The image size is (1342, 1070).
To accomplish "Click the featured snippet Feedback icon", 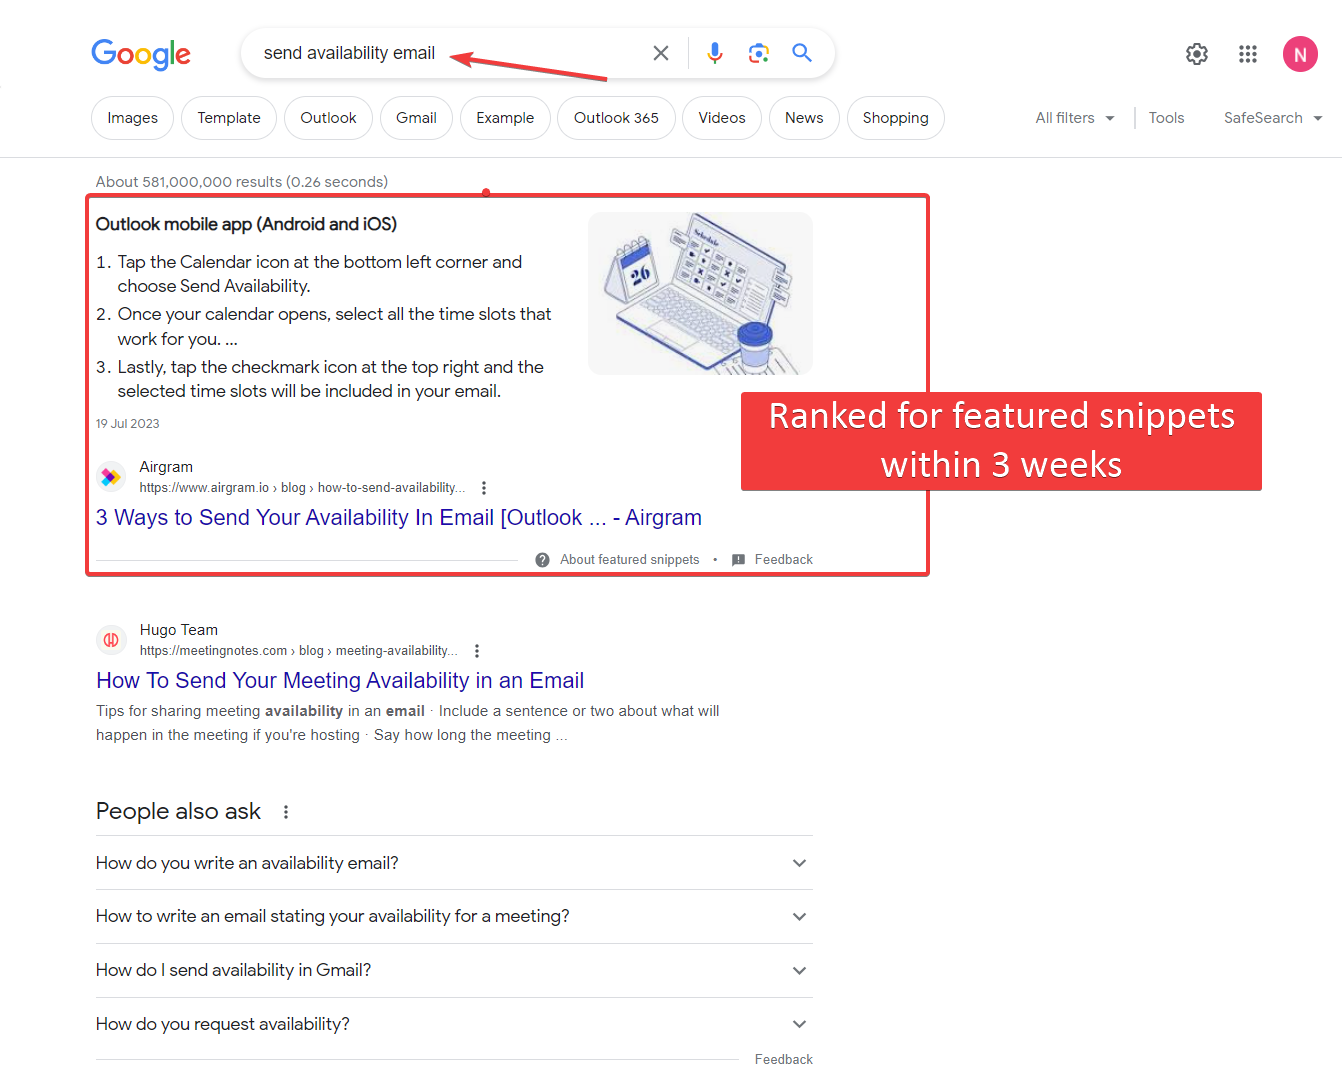I will (739, 560).
